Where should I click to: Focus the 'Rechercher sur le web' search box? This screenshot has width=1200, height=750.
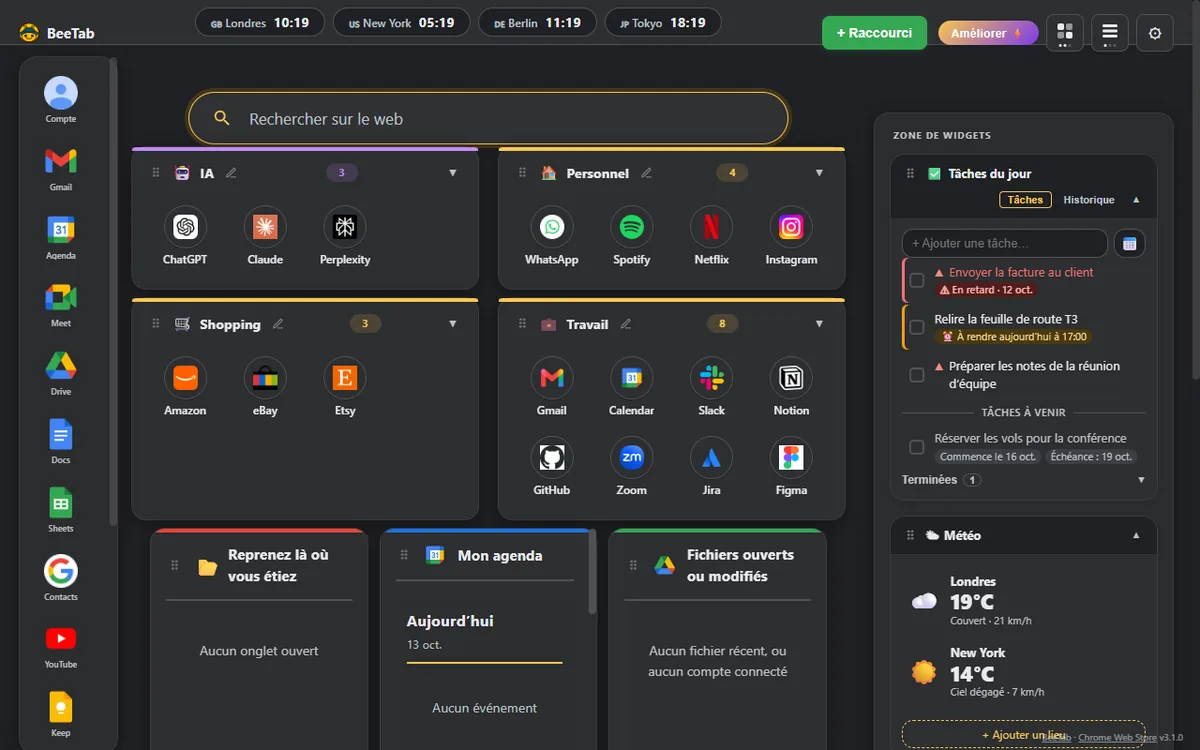(x=488, y=118)
